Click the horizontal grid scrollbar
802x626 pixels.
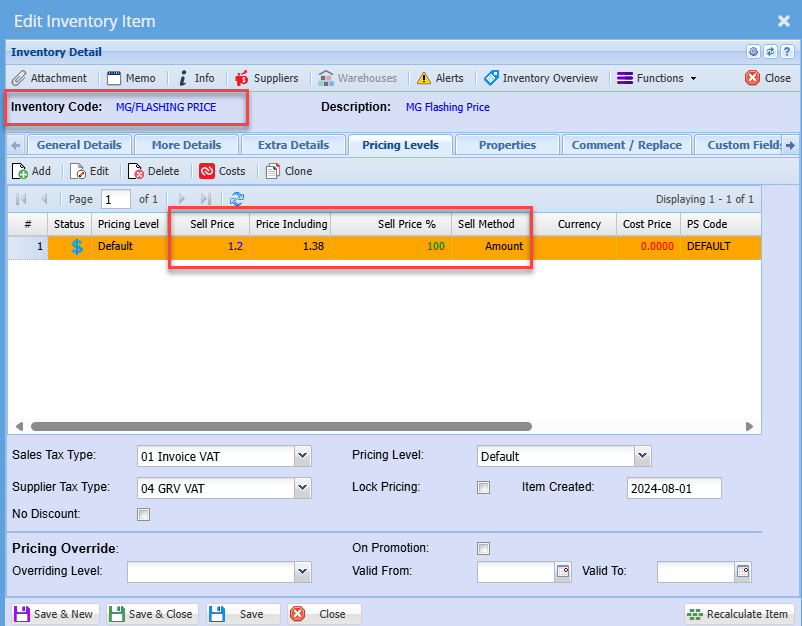[280, 426]
